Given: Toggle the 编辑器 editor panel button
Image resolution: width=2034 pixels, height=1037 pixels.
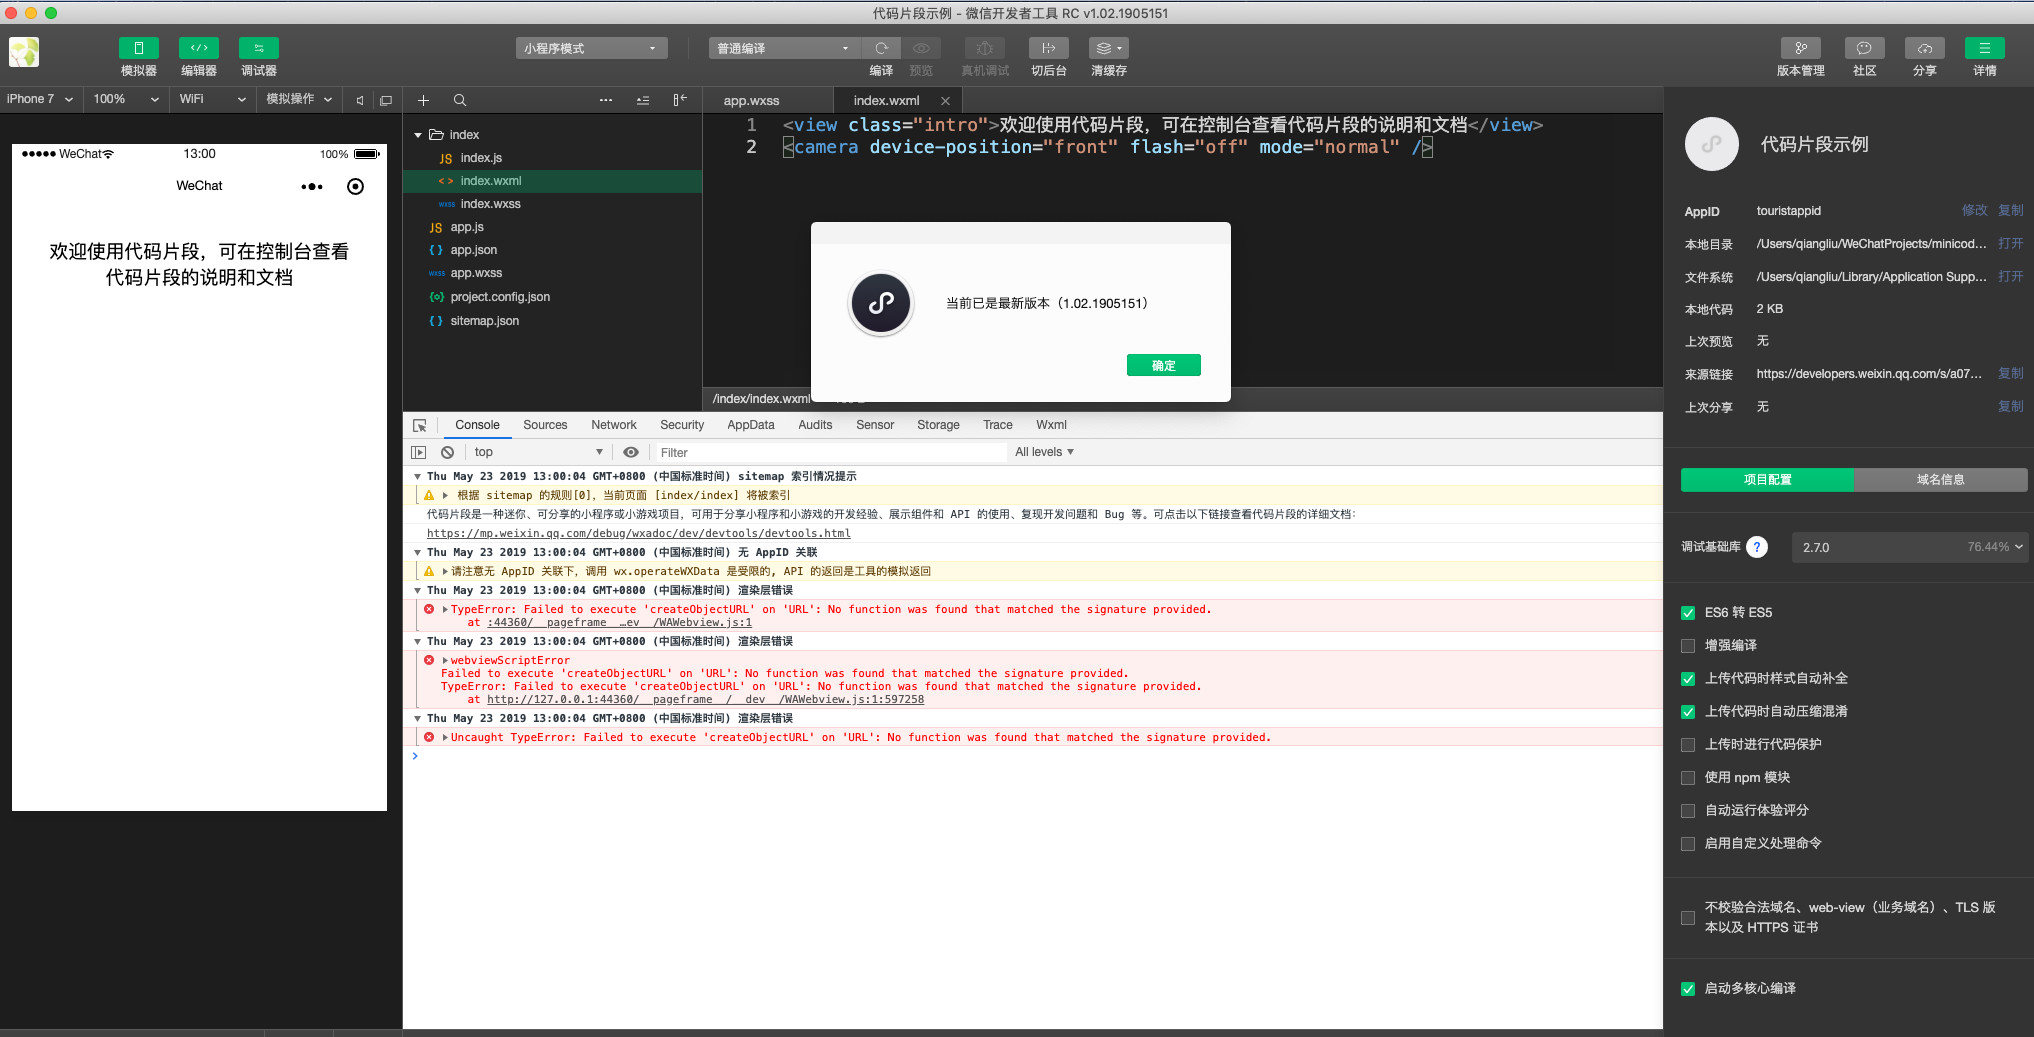Looking at the screenshot, I should coord(199,48).
